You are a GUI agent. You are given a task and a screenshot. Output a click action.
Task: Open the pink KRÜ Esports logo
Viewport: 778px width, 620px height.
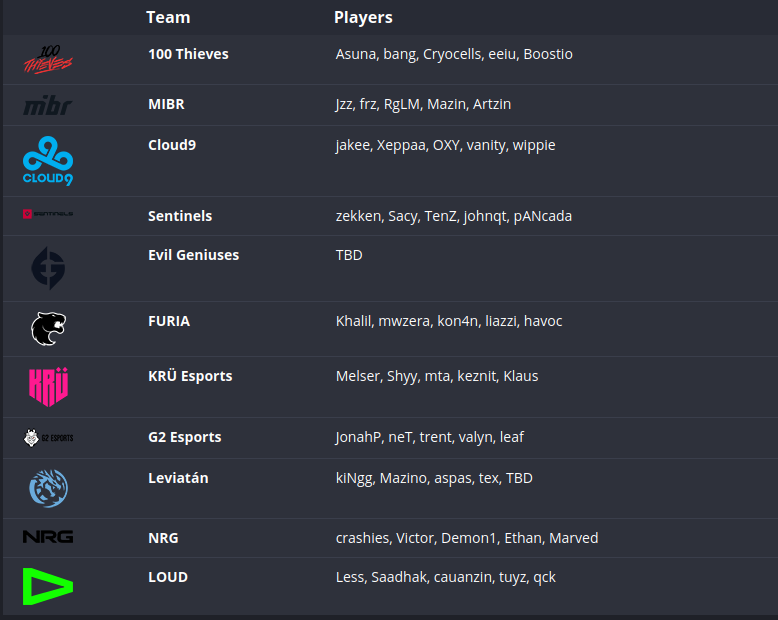pyautogui.click(x=48, y=387)
